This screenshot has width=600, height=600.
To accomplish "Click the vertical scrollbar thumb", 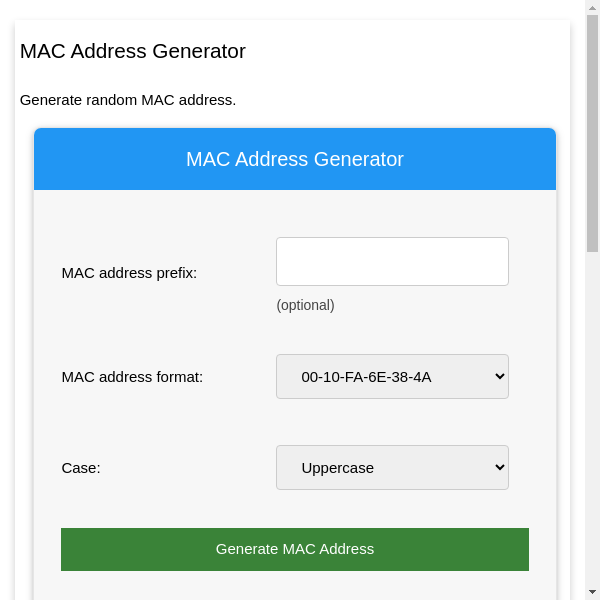I will click(592, 130).
